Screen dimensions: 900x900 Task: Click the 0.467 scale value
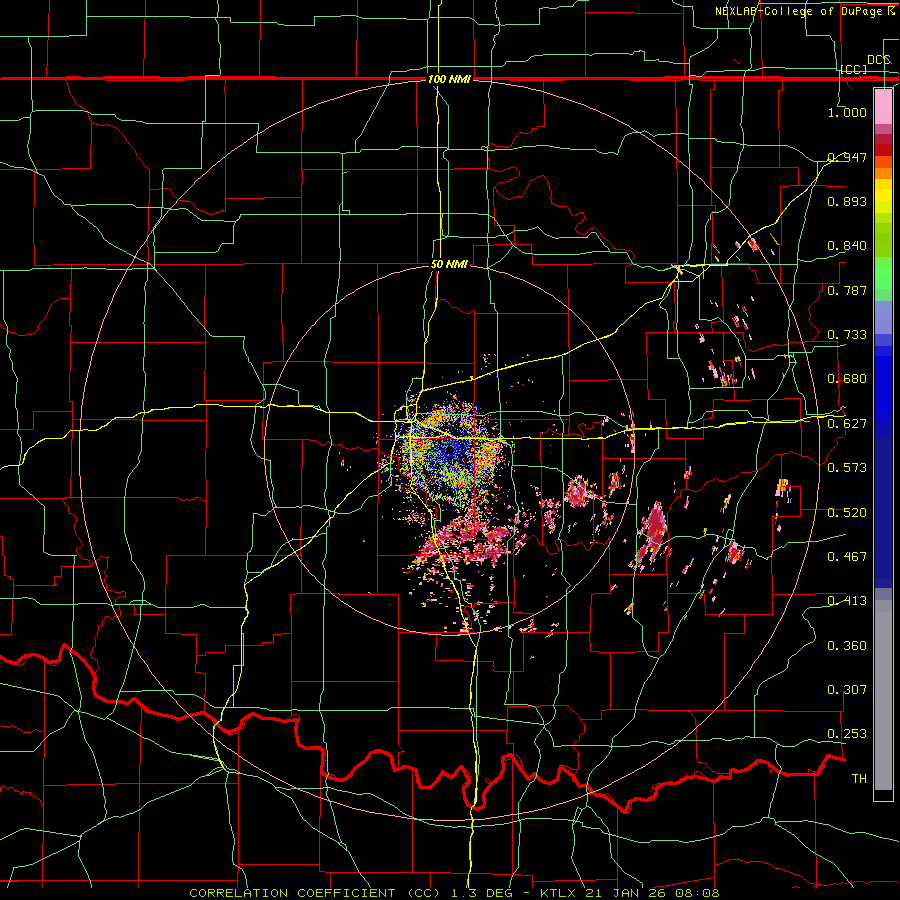coord(847,556)
